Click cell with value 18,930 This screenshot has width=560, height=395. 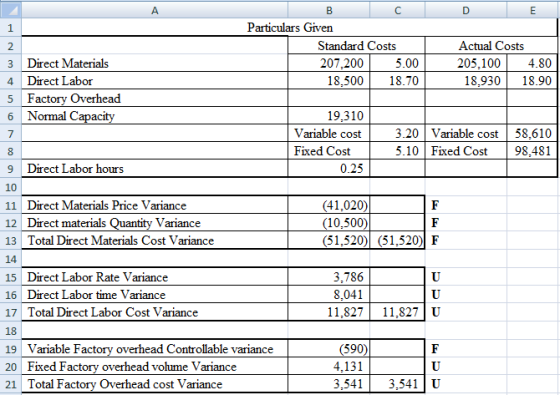(x=466, y=81)
